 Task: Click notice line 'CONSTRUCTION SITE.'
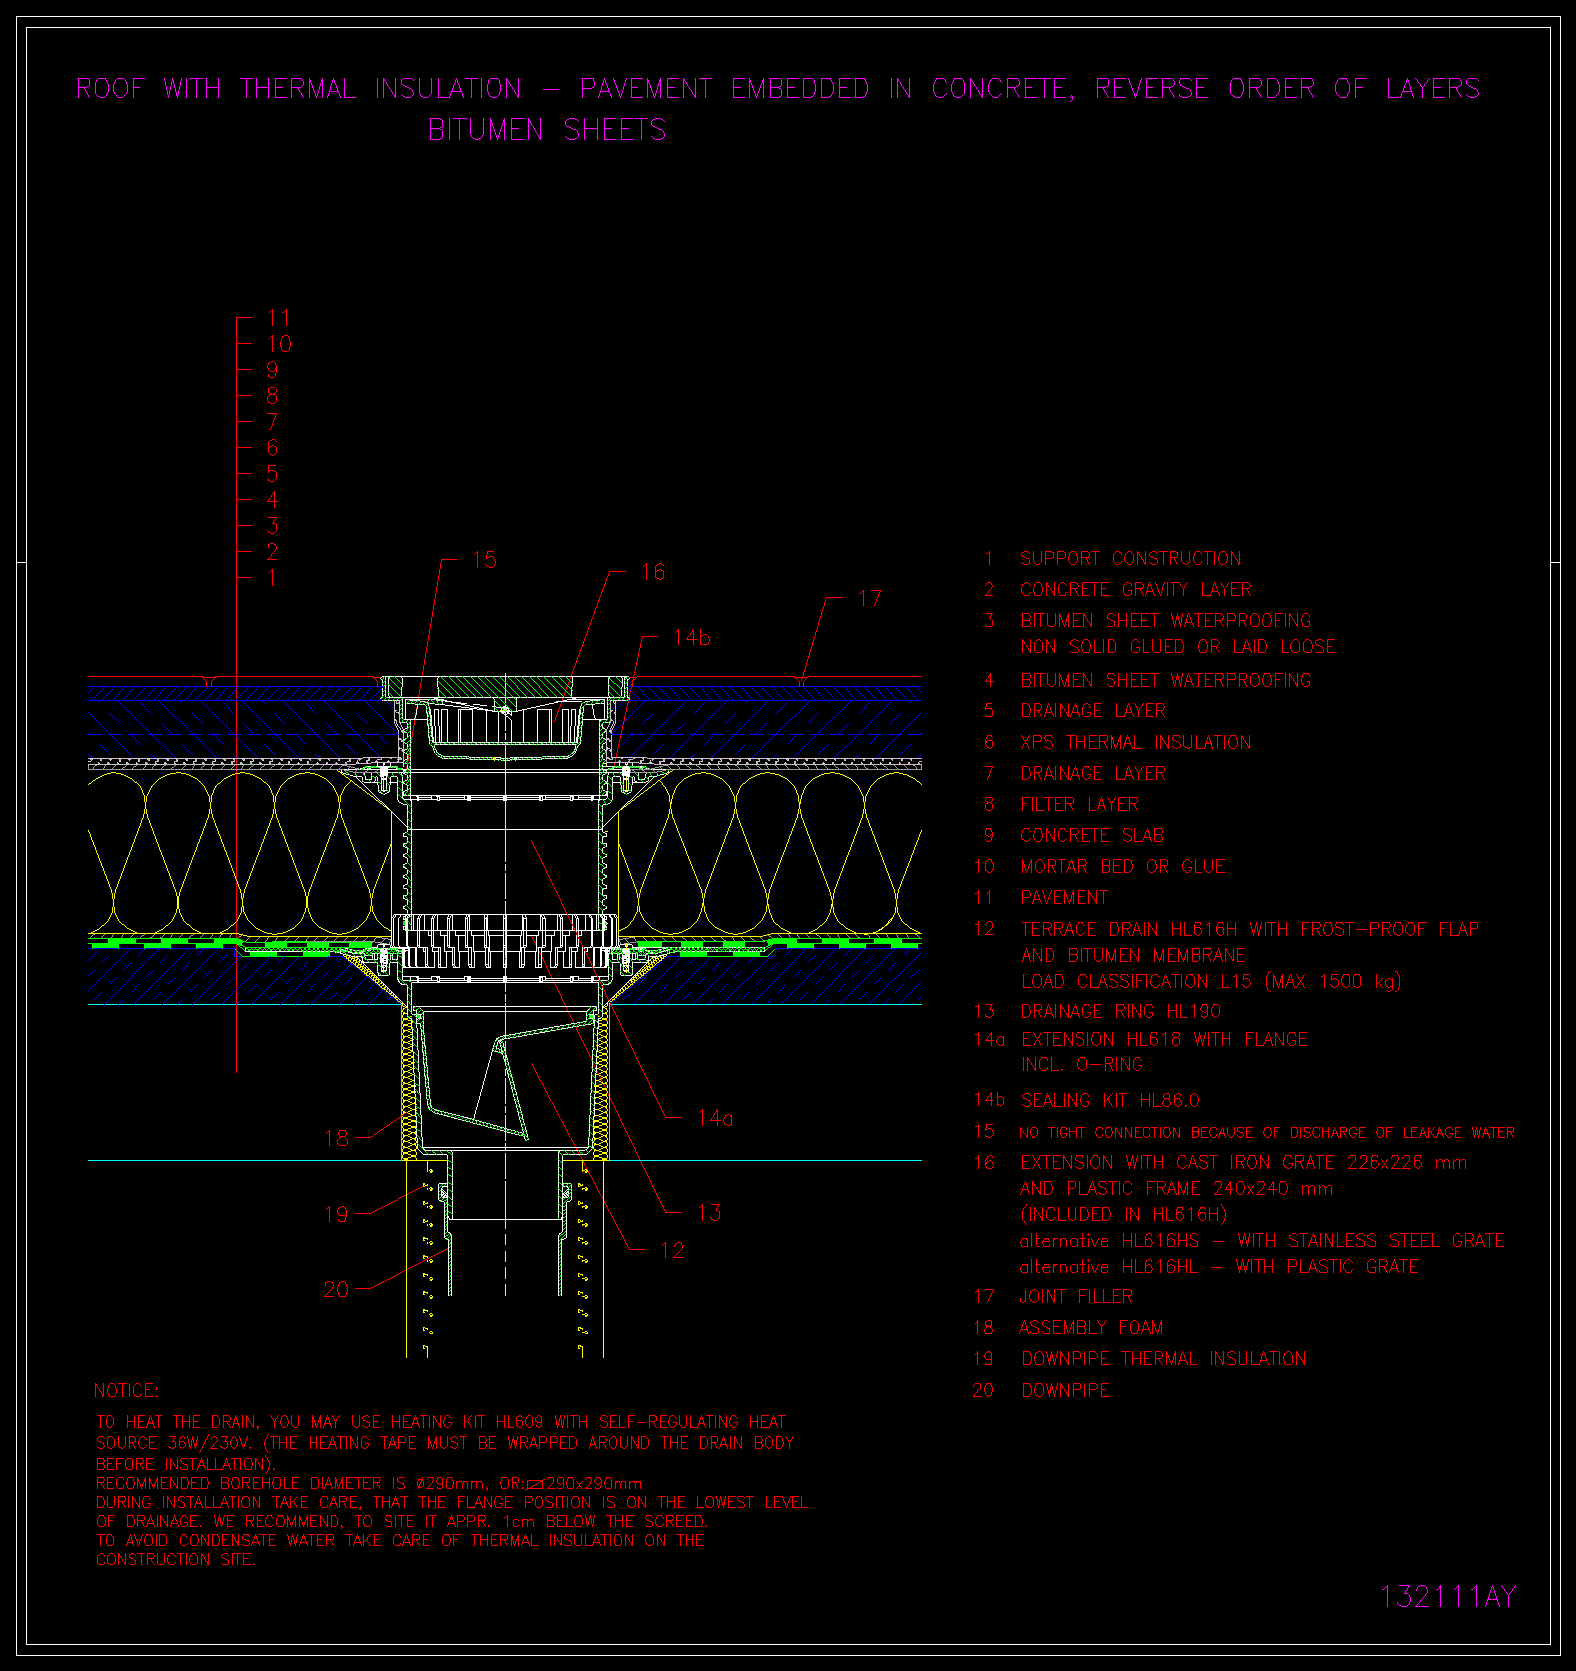point(176,1559)
